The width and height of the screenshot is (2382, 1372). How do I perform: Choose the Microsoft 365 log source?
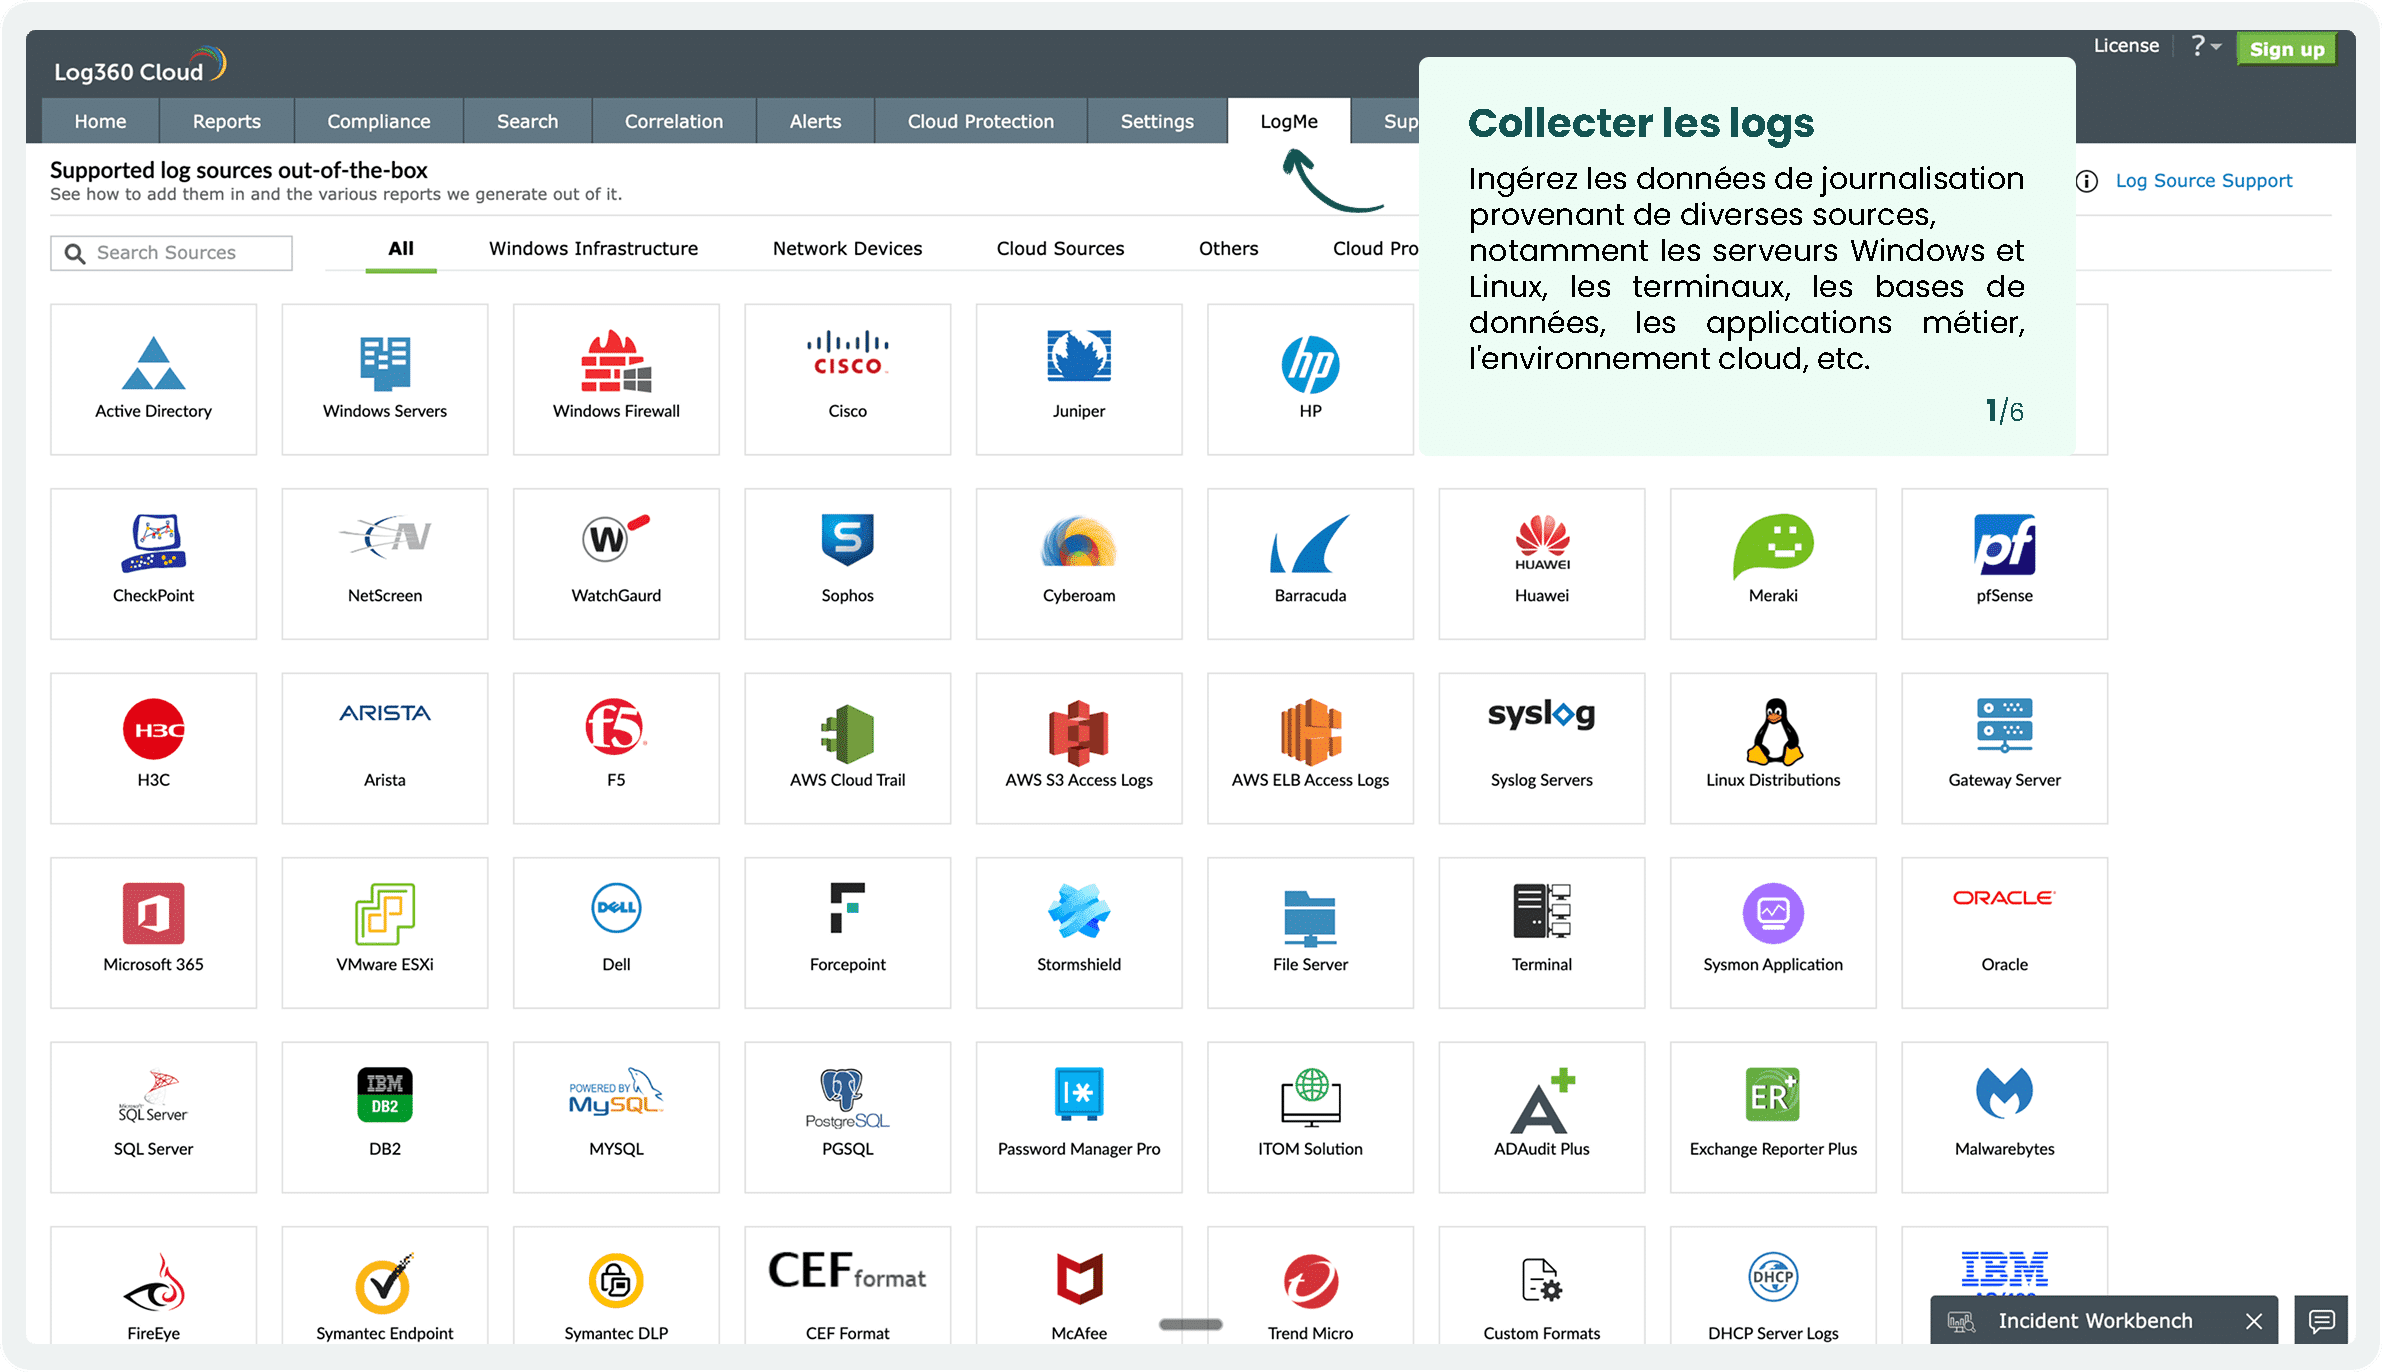point(153,933)
